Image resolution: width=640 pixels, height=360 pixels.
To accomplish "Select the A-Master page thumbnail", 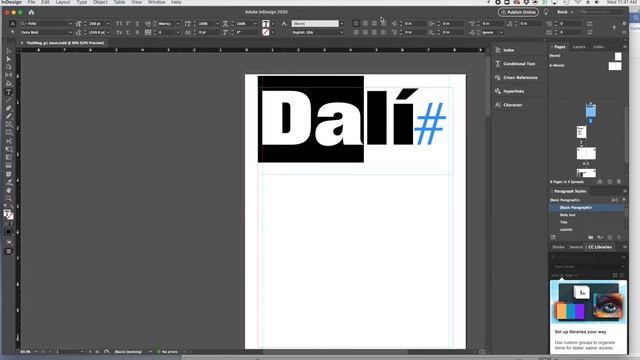I will pyautogui.click(x=615, y=66).
